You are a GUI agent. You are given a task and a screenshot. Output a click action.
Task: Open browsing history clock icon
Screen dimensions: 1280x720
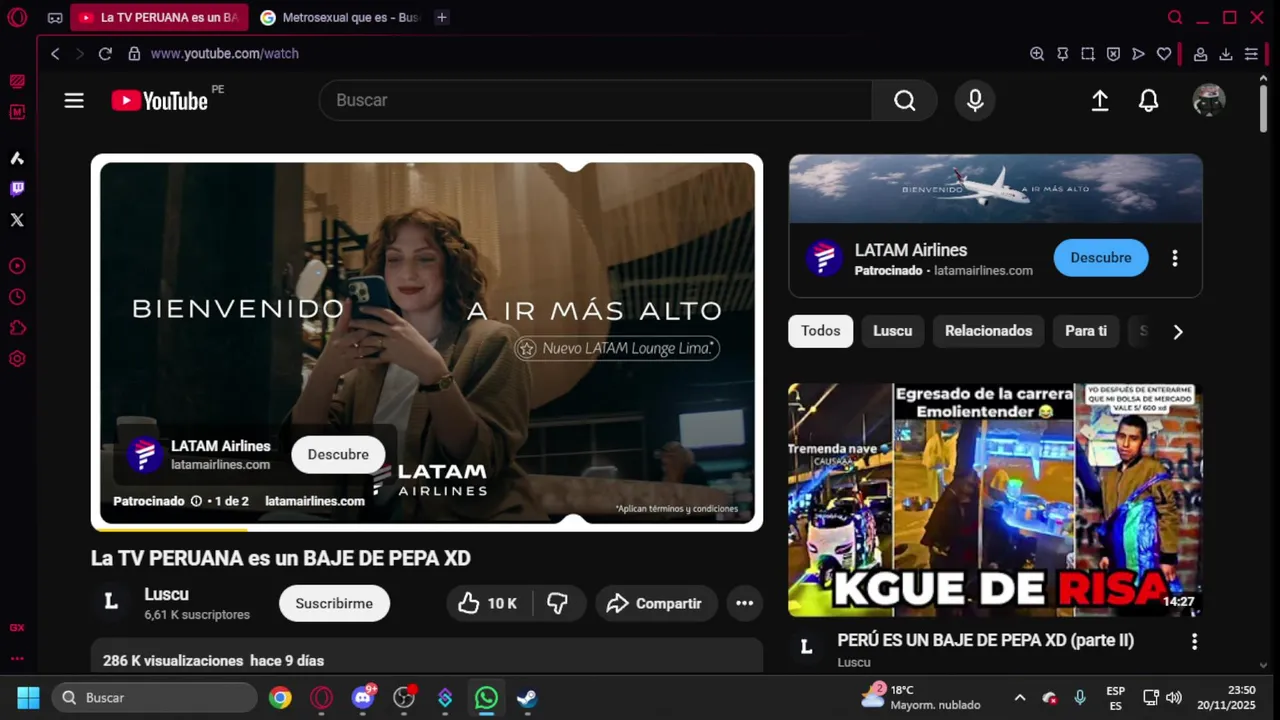point(17,297)
